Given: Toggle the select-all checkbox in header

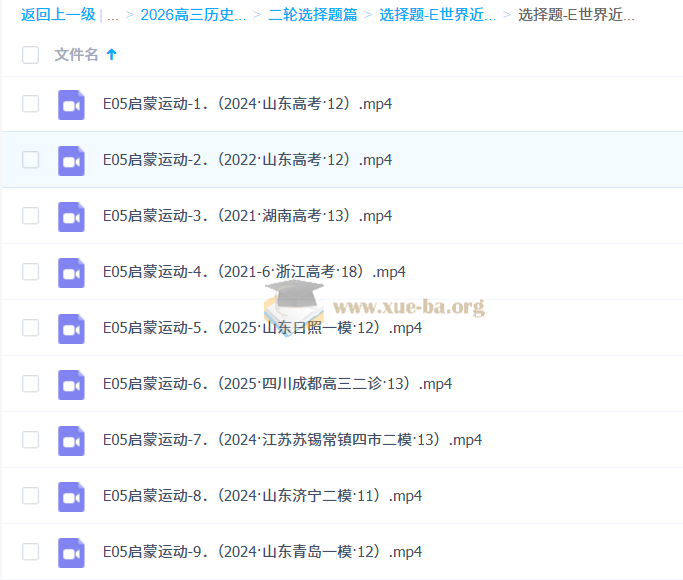Looking at the screenshot, I should coord(30,55).
